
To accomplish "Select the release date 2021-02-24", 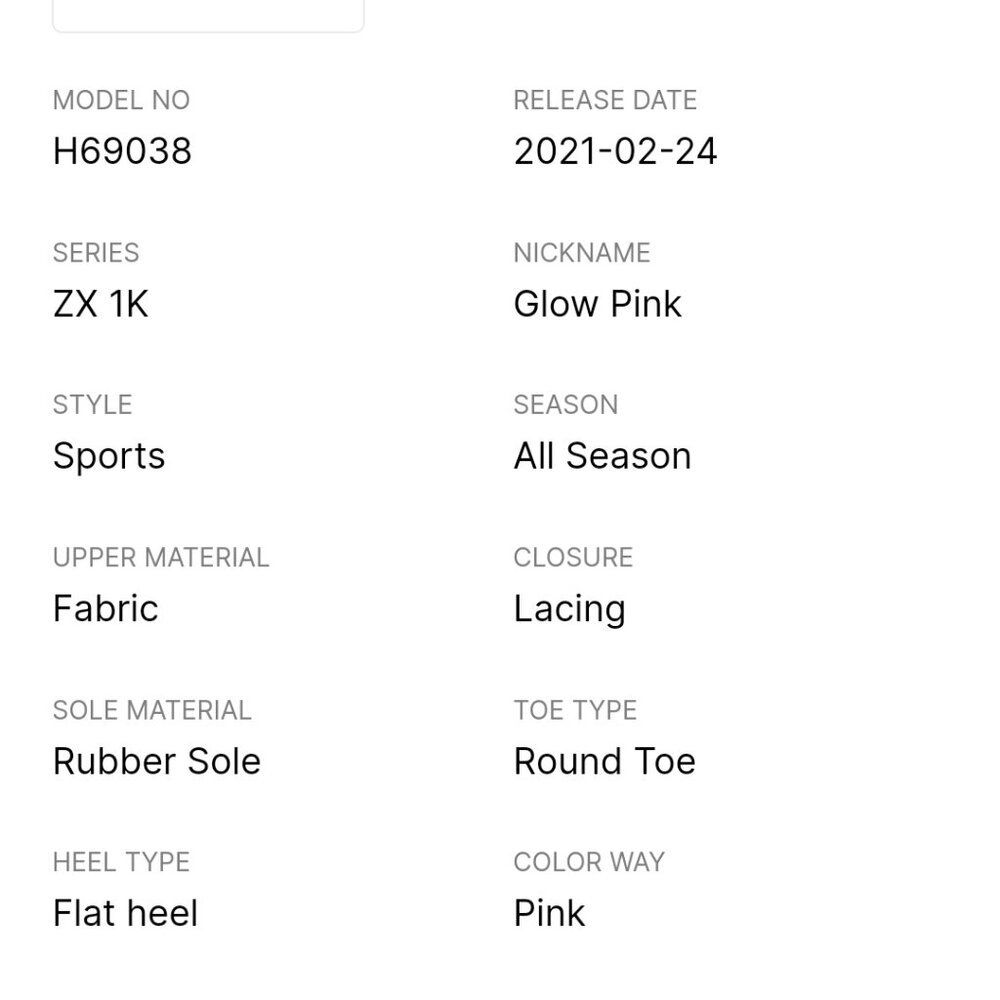I will pos(615,152).
